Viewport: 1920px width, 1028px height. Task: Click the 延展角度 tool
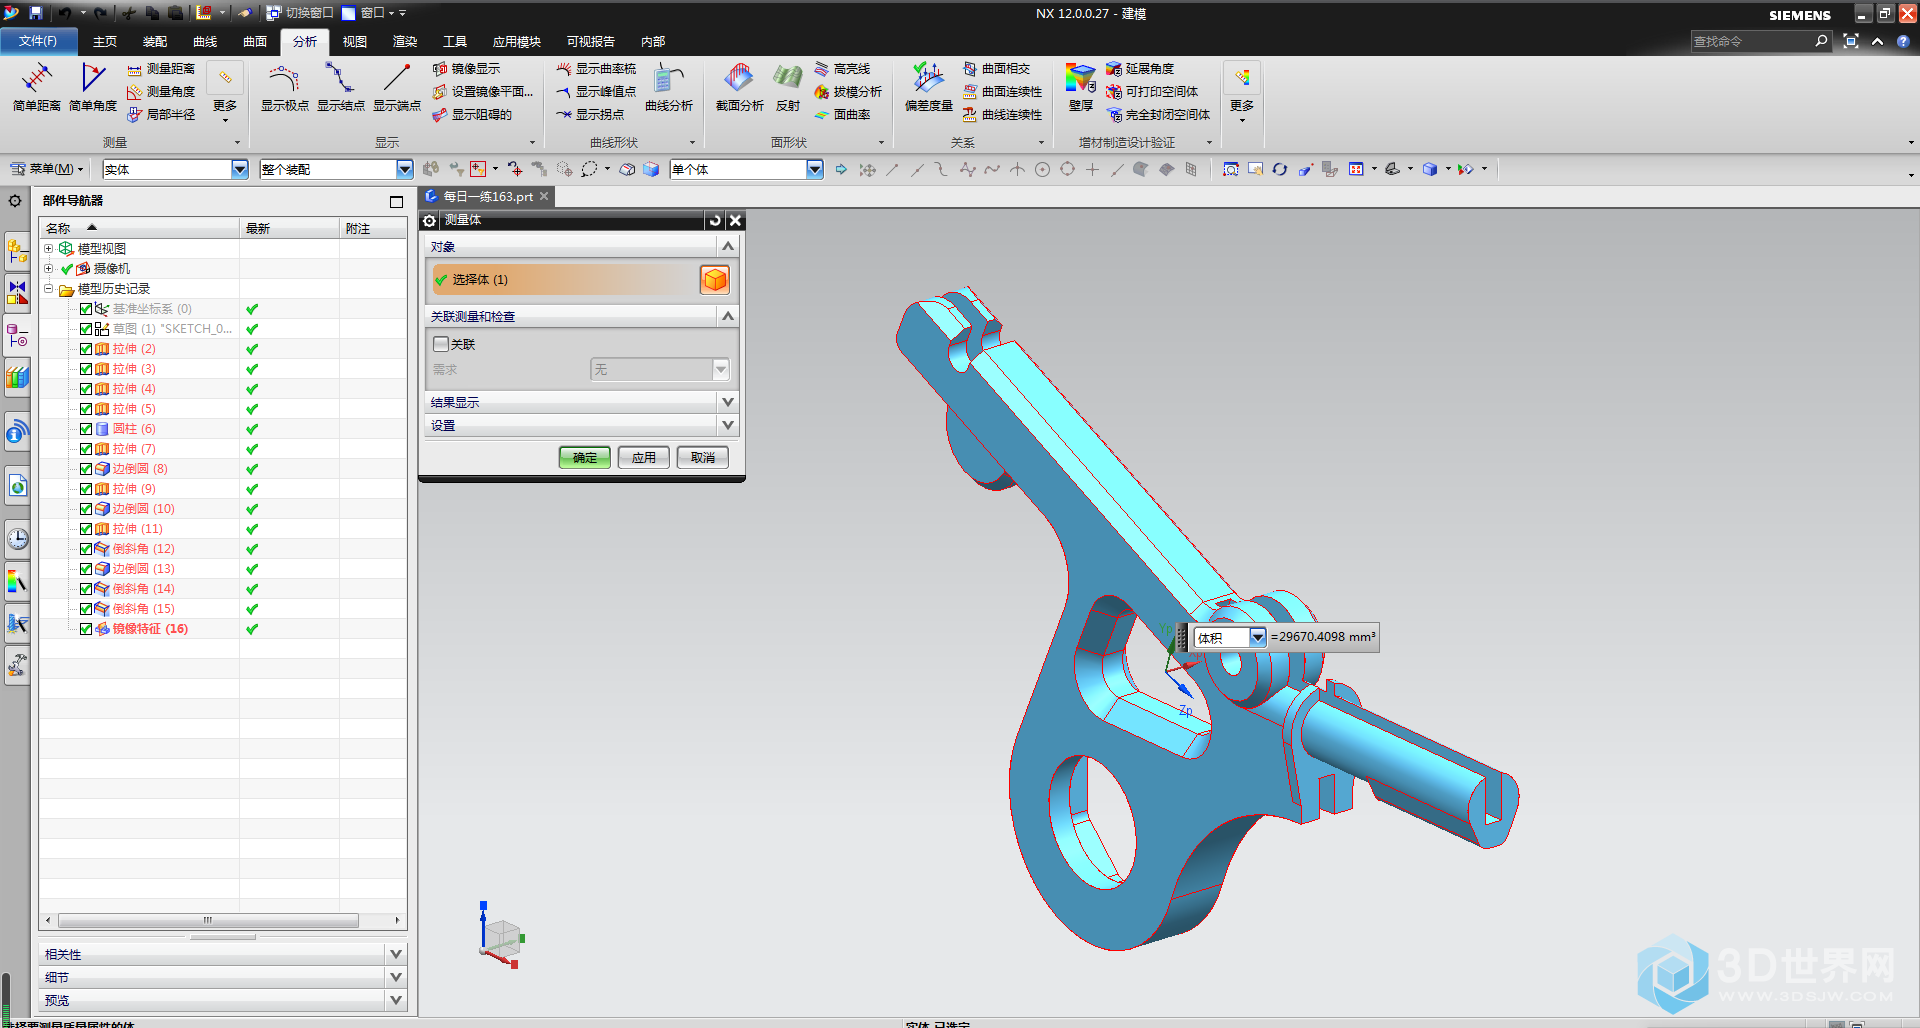[1140, 69]
